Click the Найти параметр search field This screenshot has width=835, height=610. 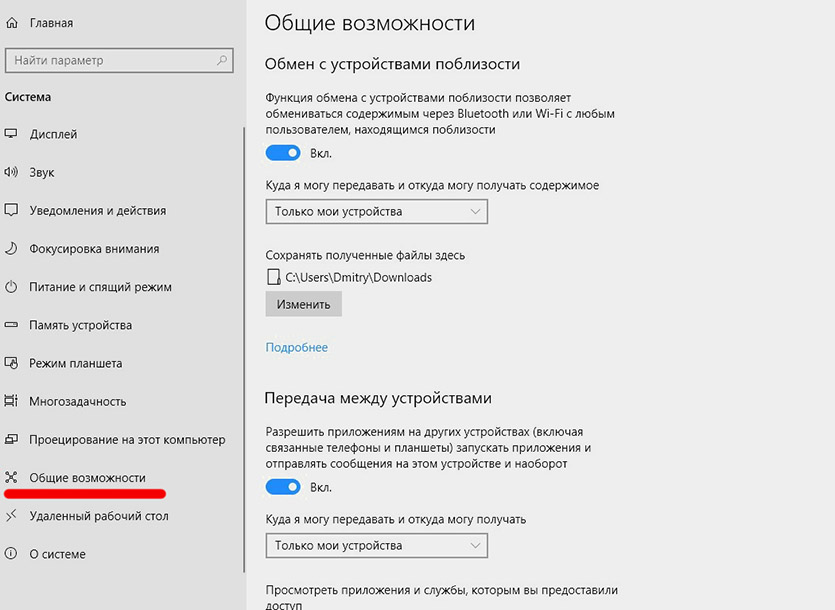click(110, 61)
